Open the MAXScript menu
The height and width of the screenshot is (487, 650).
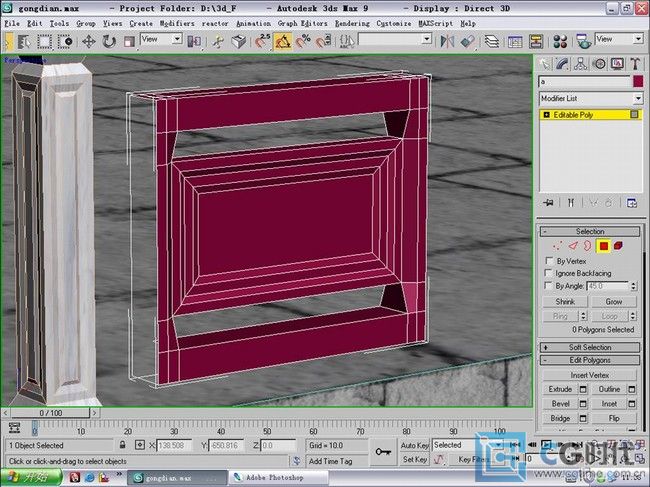pyautogui.click(x=436, y=24)
